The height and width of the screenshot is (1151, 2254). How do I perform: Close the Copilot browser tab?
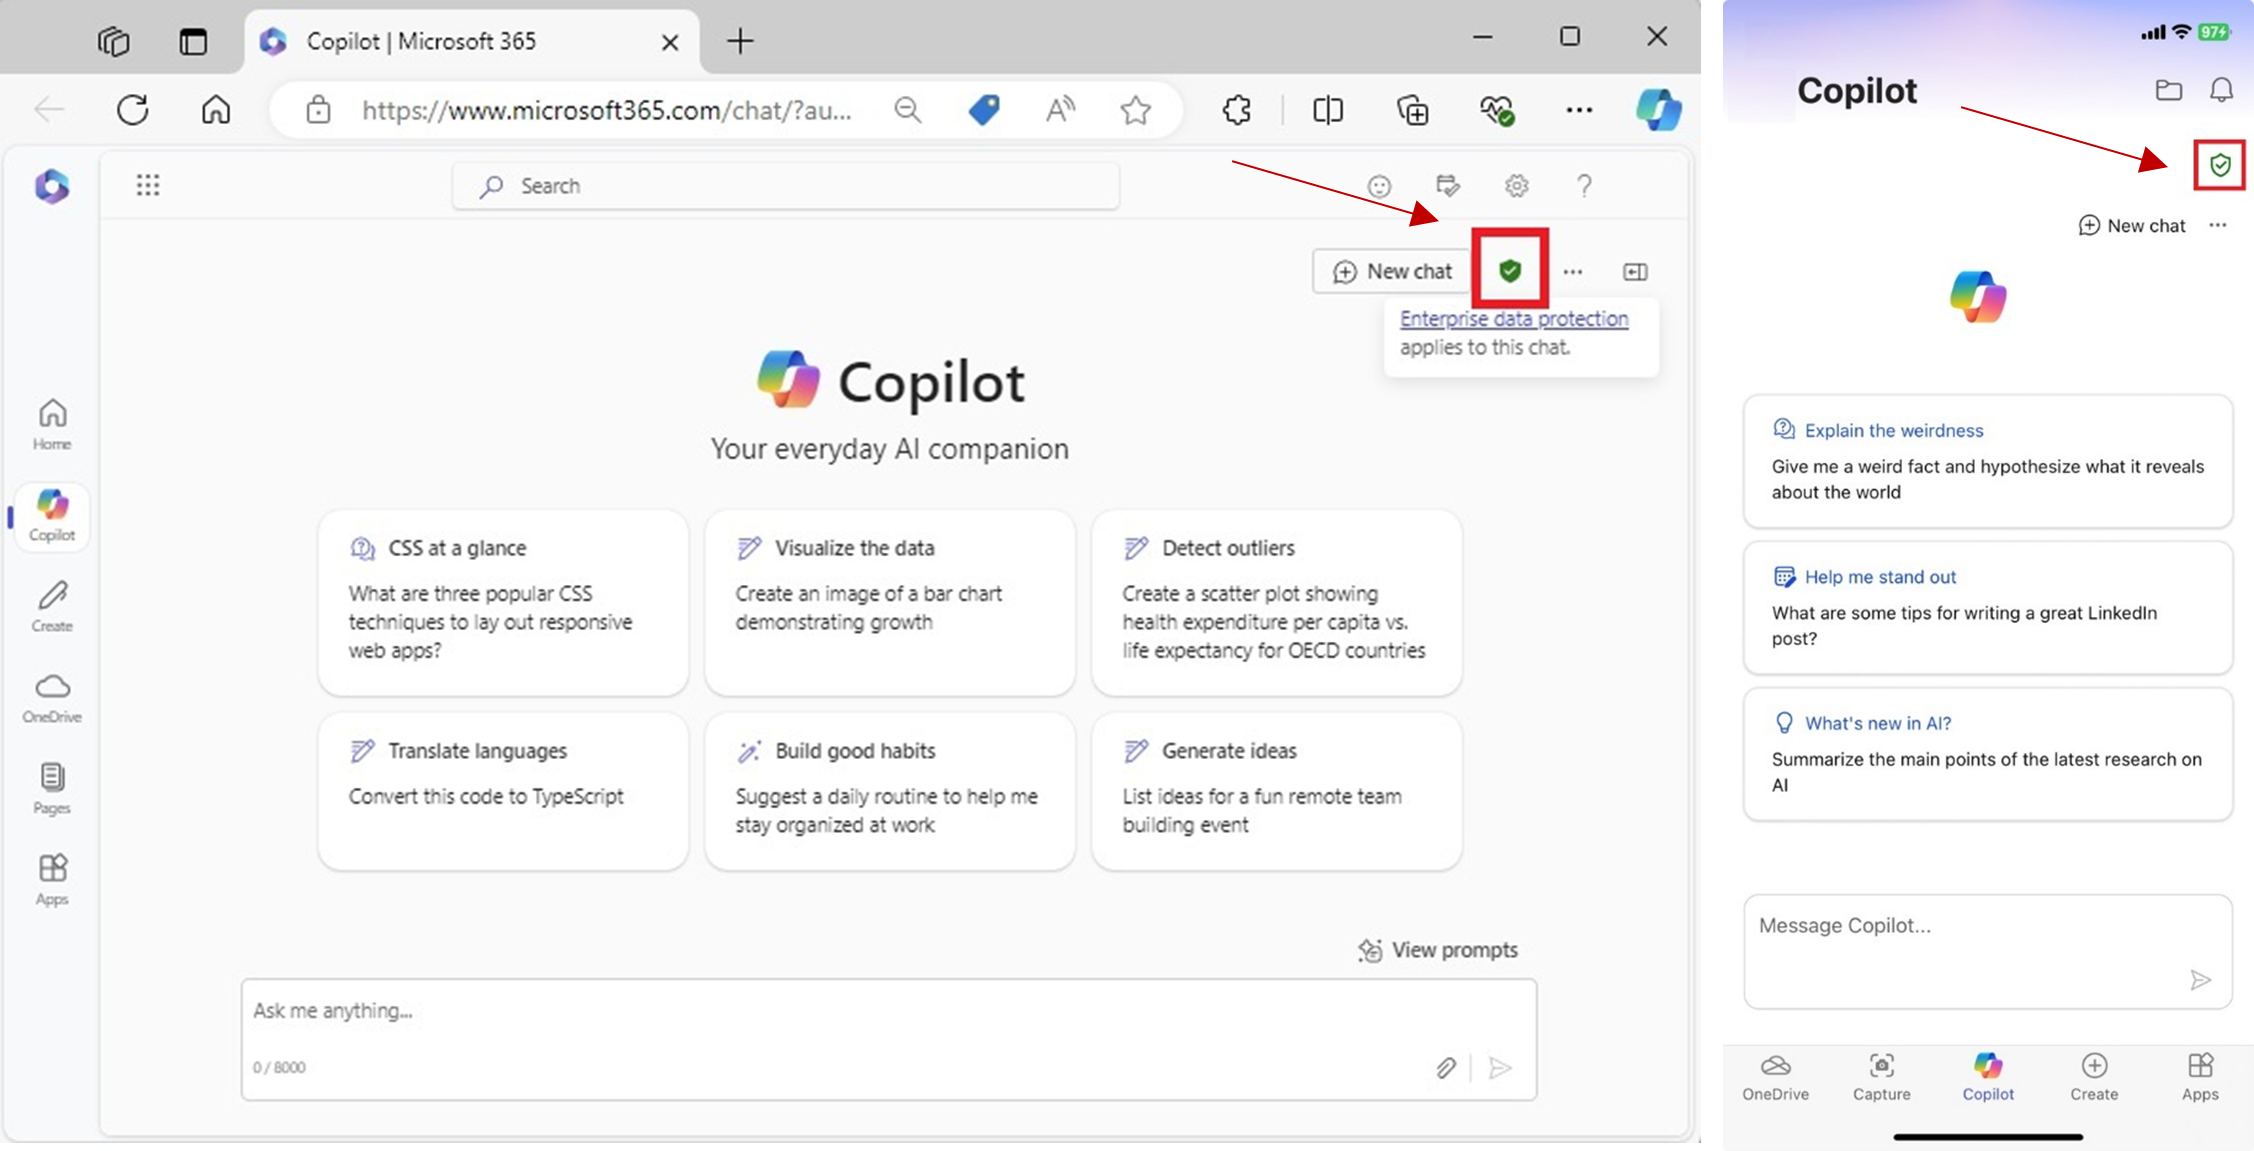click(670, 42)
